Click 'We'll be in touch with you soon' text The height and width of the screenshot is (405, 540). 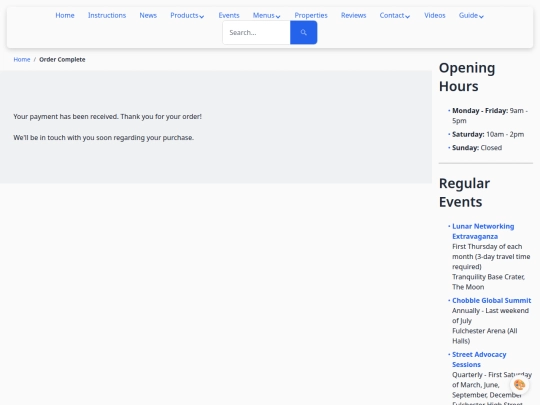click(104, 137)
